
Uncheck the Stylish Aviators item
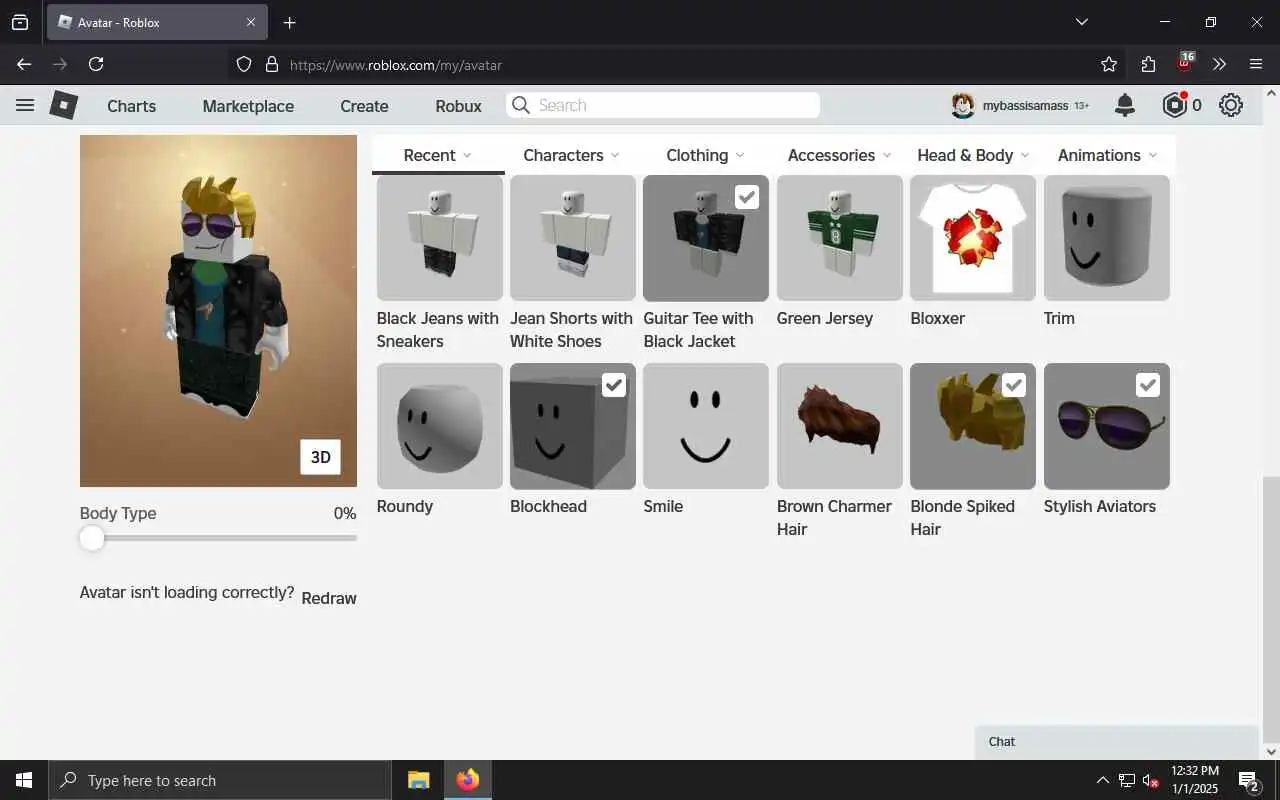(1148, 385)
